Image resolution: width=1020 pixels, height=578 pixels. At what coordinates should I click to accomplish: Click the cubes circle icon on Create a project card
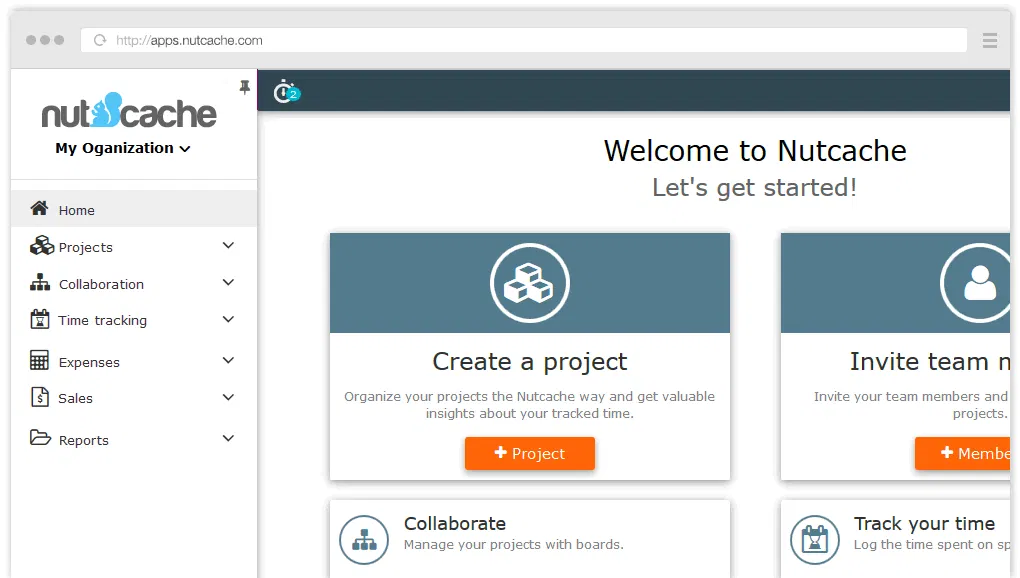pyautogui.click(x=530, y=283)
